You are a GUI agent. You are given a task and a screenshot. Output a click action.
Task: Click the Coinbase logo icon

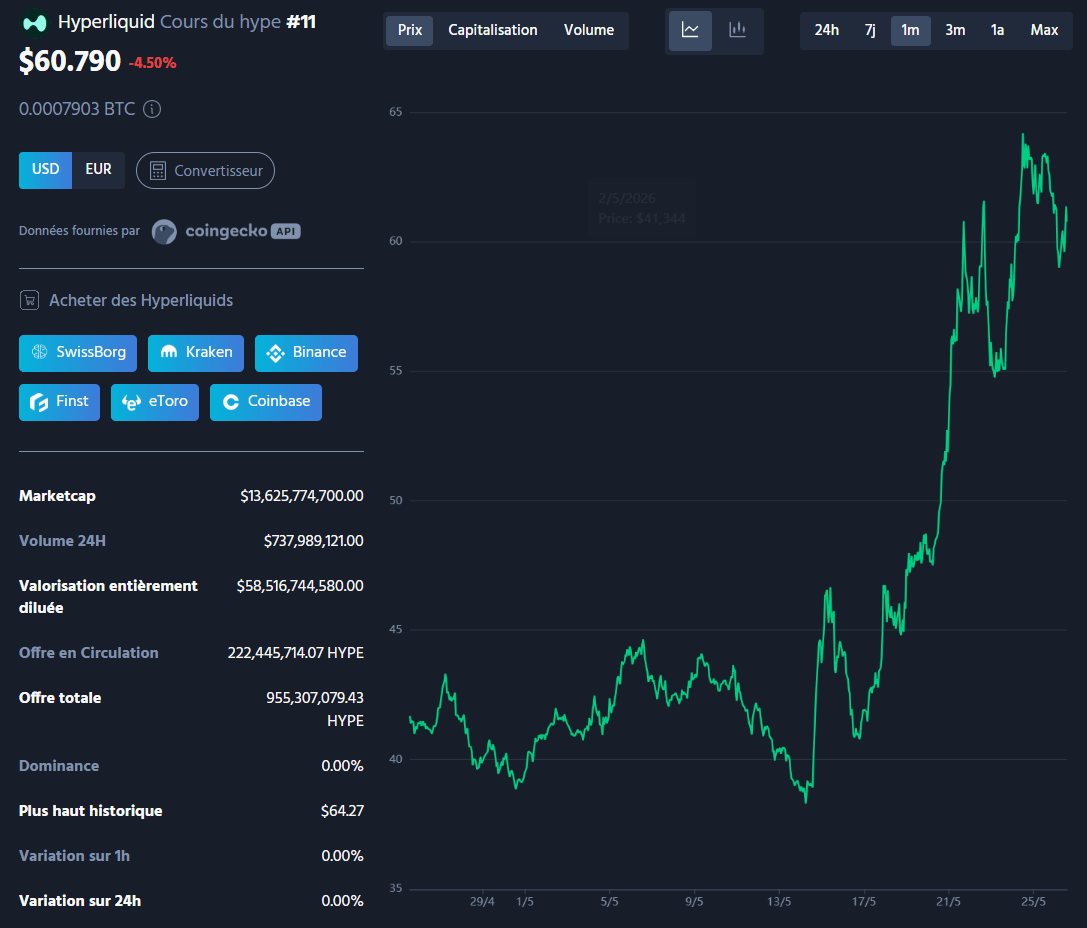[231, 402]
